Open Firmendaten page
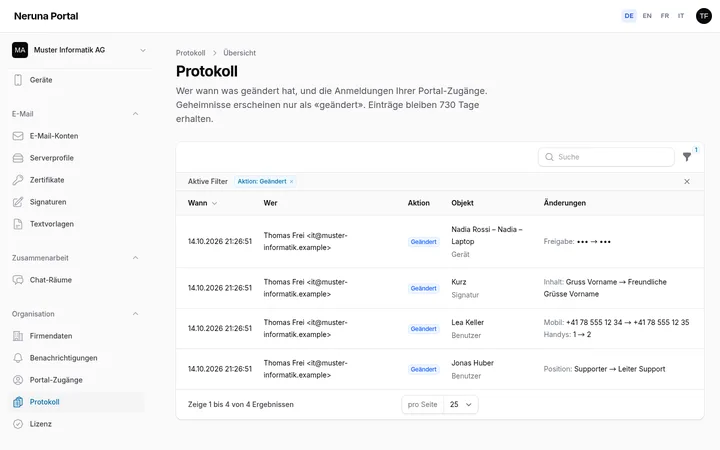 point(77,336)
